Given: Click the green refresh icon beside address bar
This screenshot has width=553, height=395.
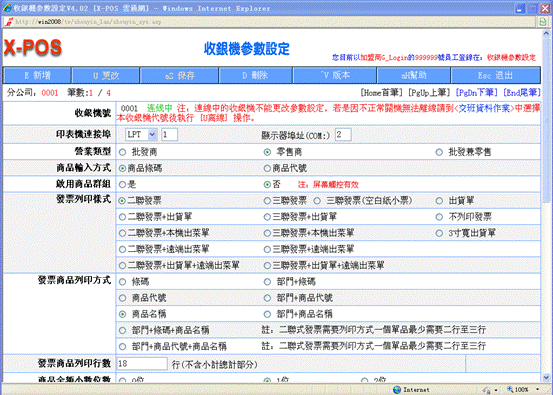Looking at the screenshot, I should coord(543,22).
